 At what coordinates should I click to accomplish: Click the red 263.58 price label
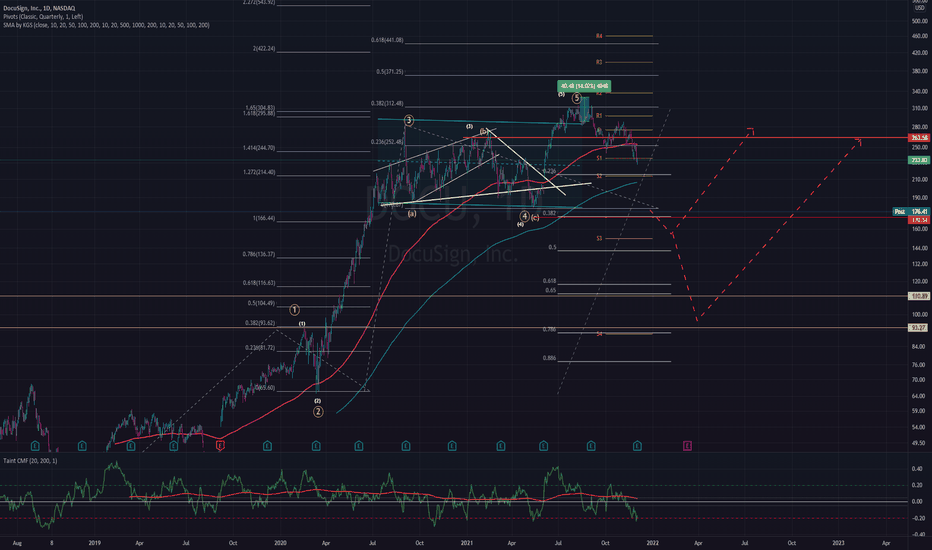click(919, 138)
